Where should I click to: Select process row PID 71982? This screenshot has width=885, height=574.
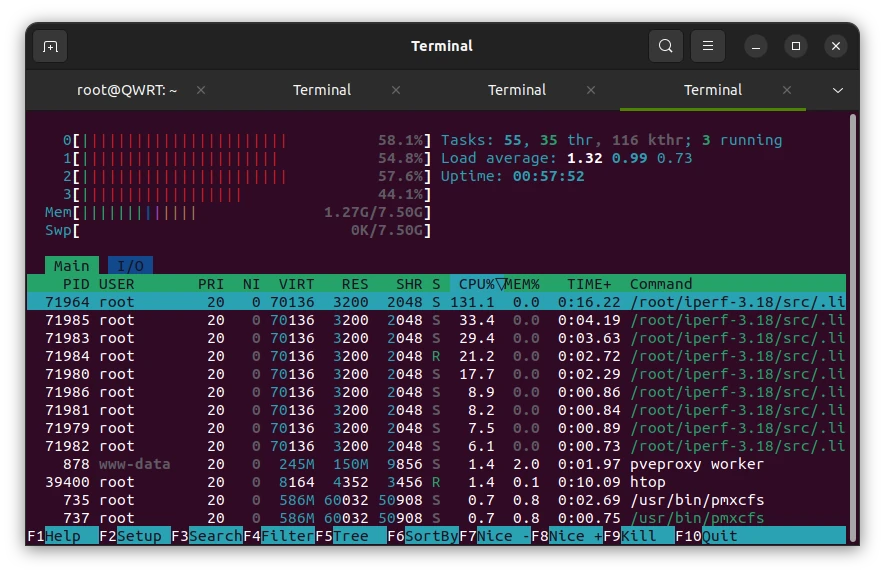[436, 446]
